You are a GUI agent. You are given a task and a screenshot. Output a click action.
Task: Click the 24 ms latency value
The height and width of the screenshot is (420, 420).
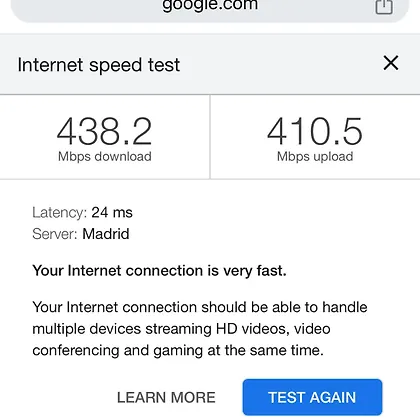[112, 213]
